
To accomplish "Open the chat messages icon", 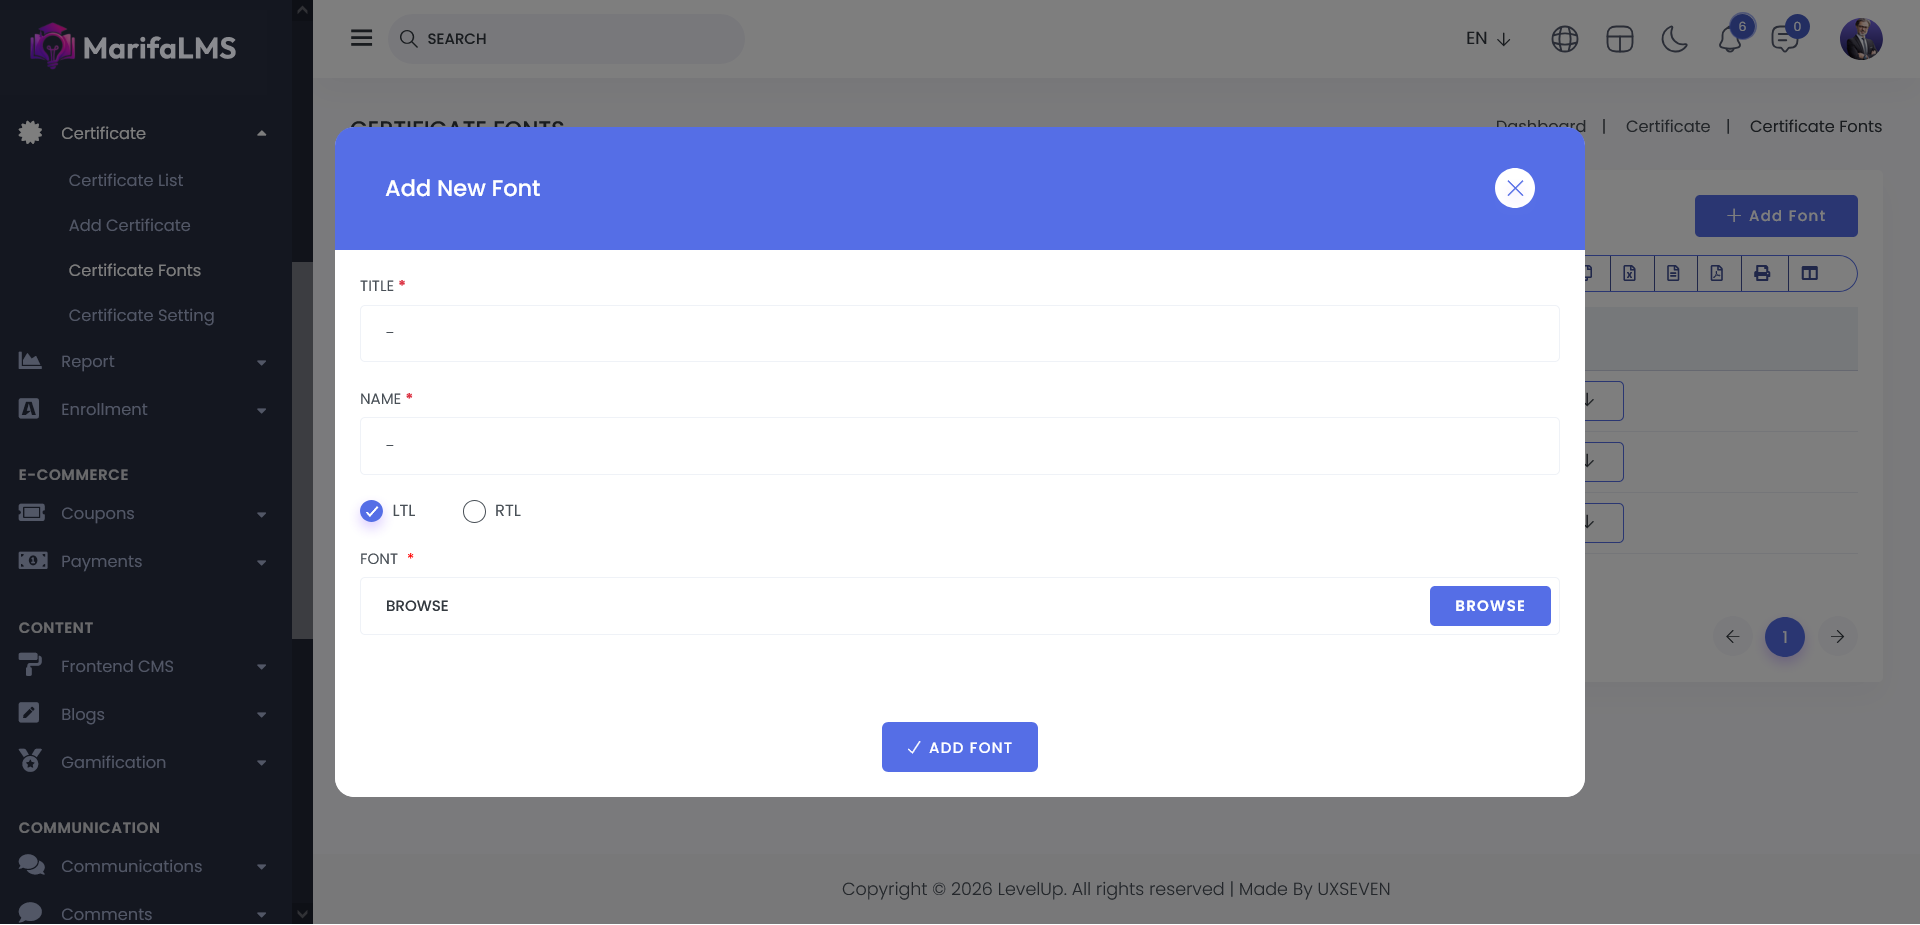I will tap(1784, 39).
